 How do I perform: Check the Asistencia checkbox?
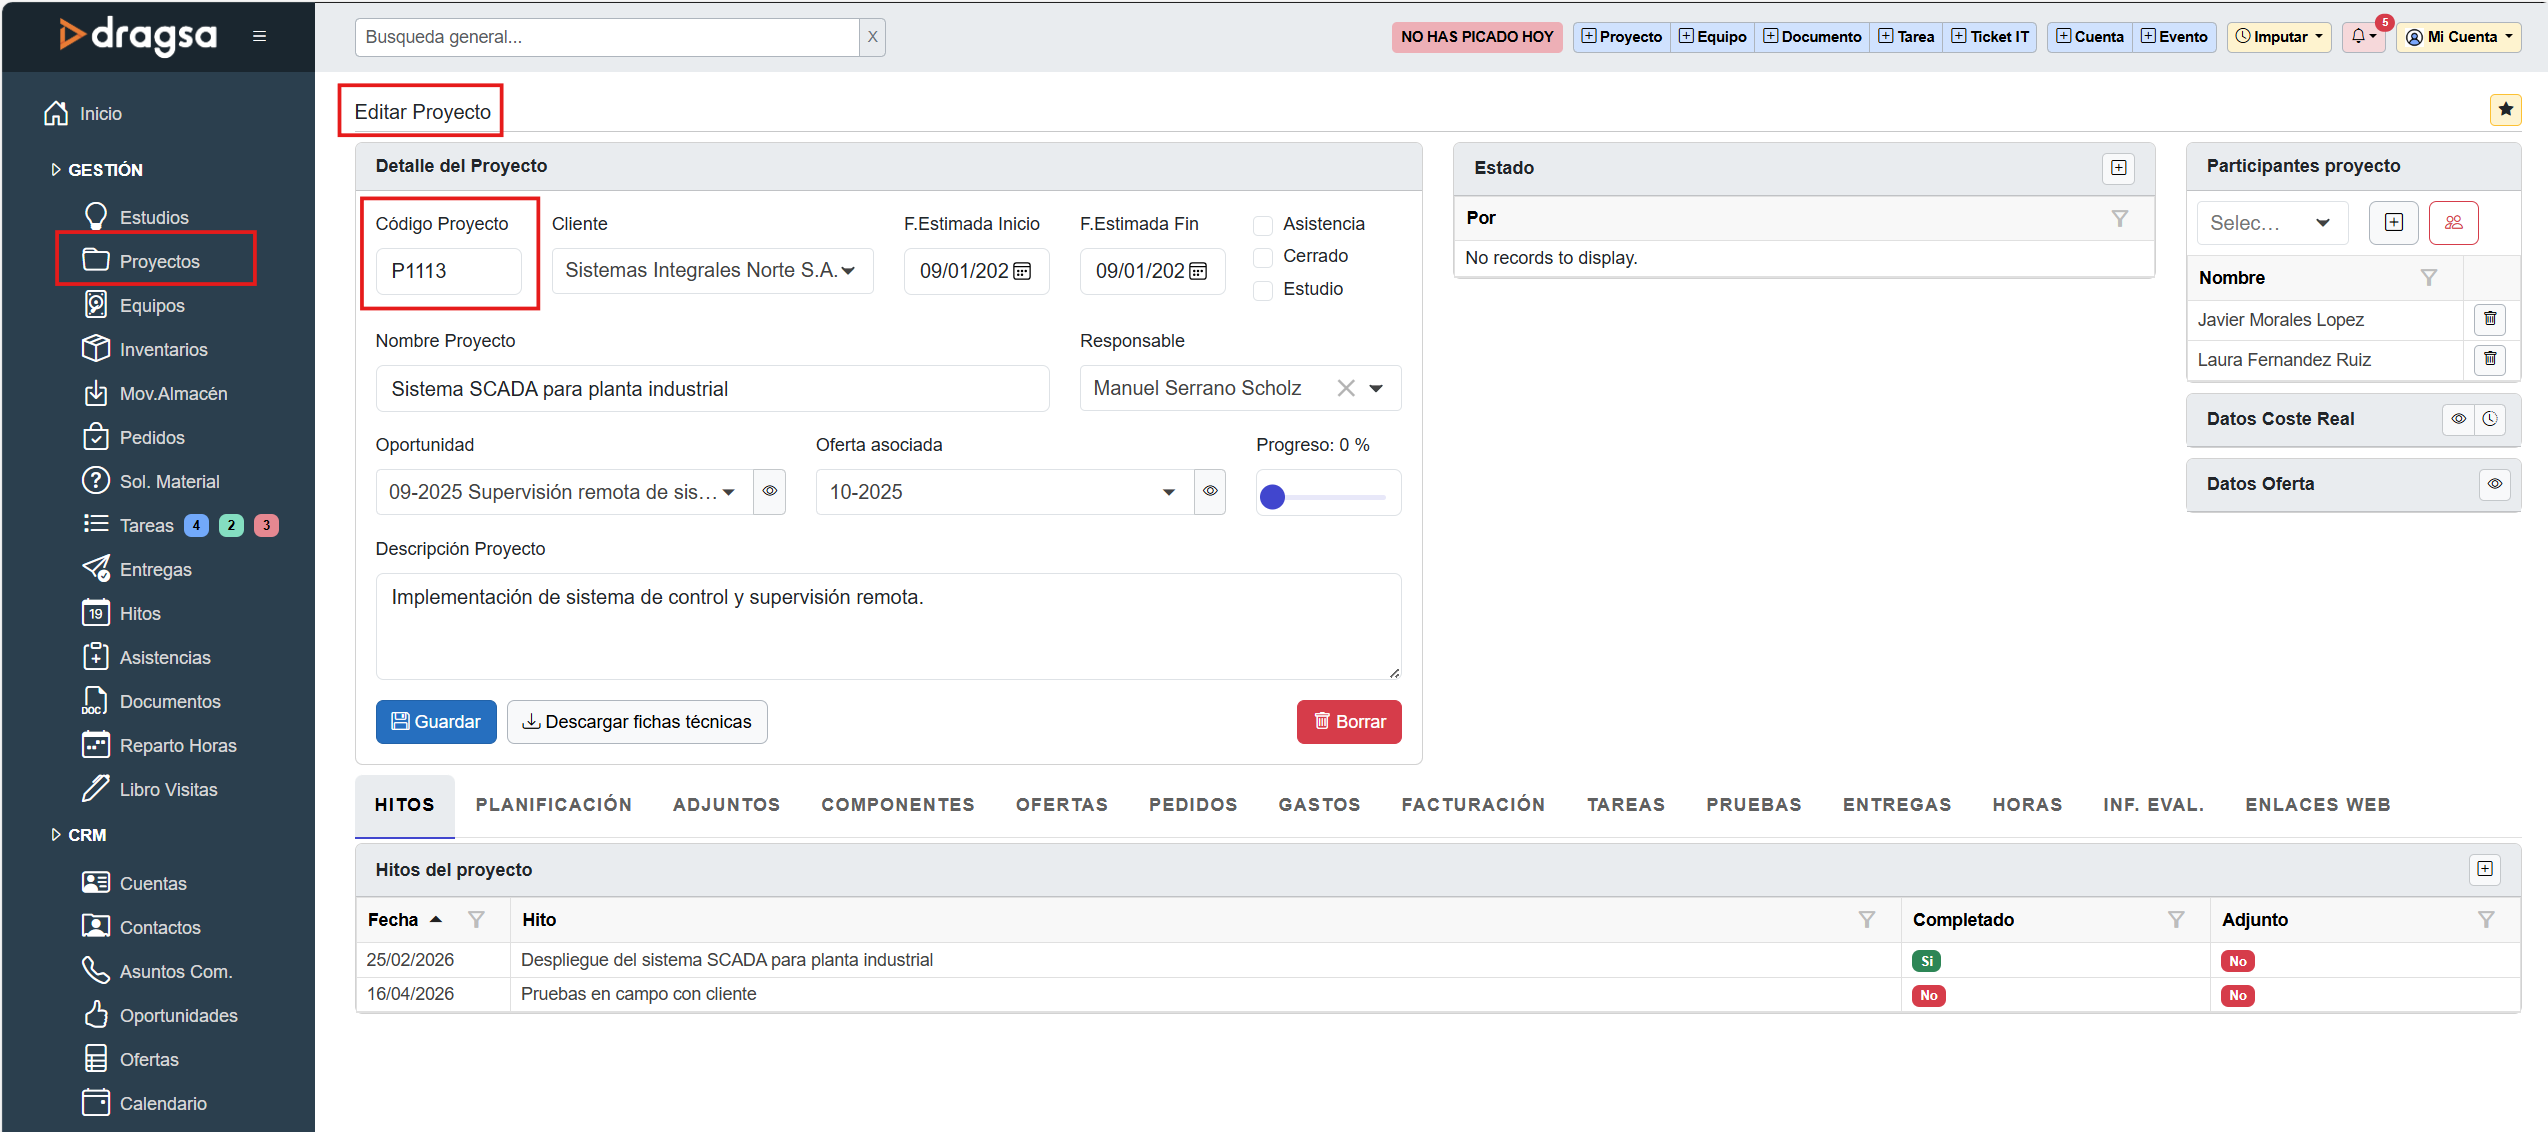[x=1263, y=225]
